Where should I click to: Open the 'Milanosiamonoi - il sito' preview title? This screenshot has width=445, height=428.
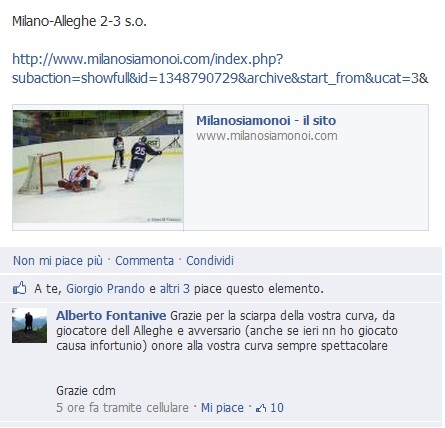(x=266, y=120)
